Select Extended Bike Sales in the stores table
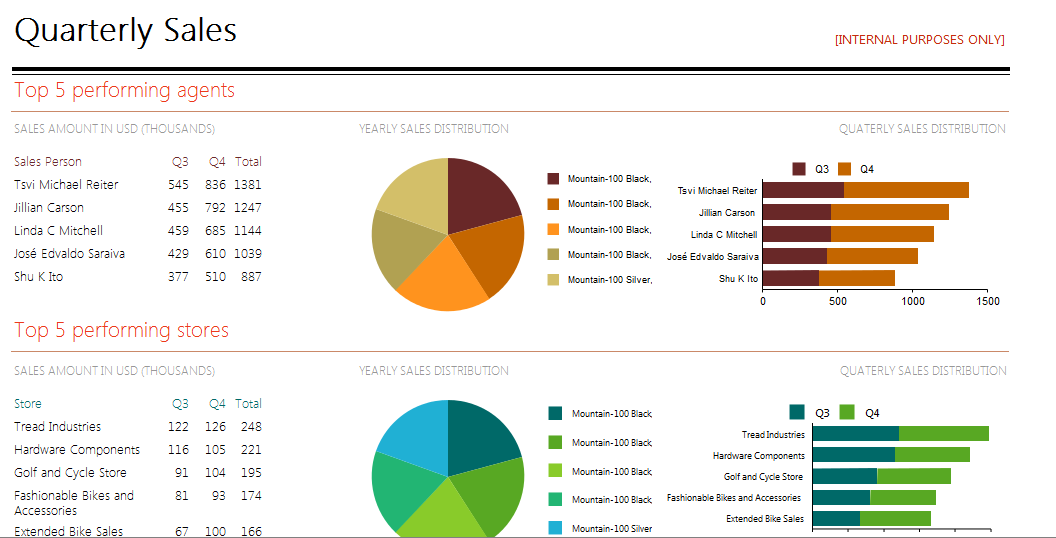This screenshot has width=1056, height=538. (69, 531)
